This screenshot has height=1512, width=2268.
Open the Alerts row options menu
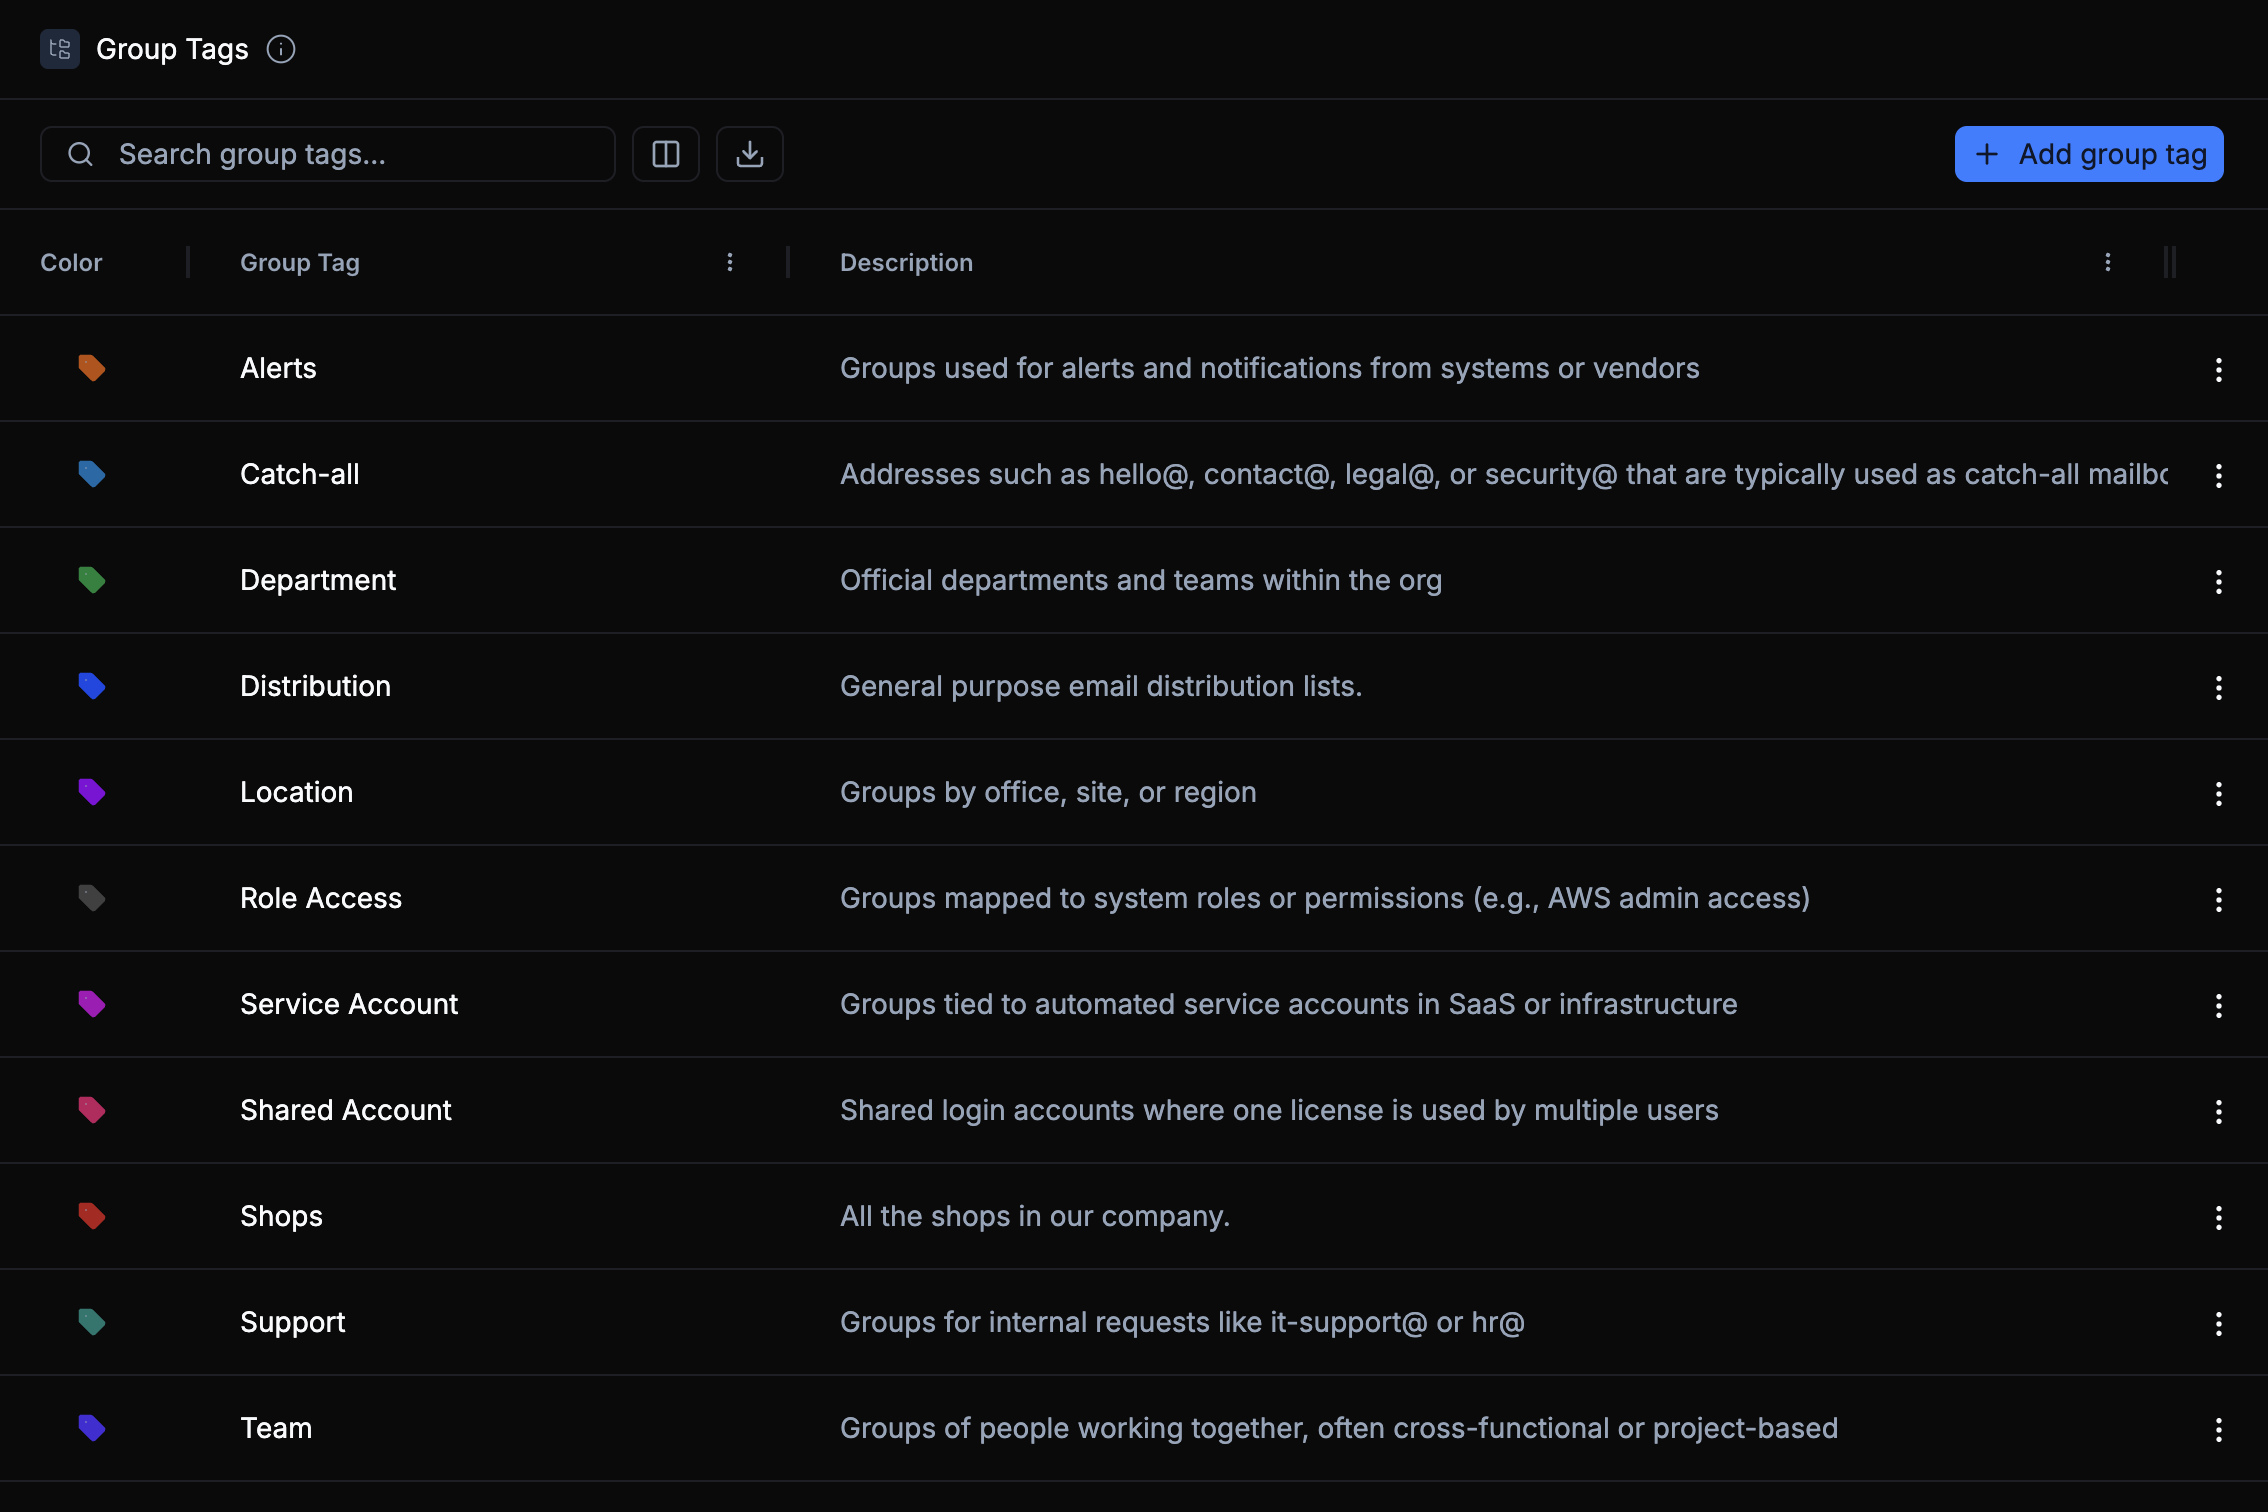pyautogui.click(x=2218, y=369)
